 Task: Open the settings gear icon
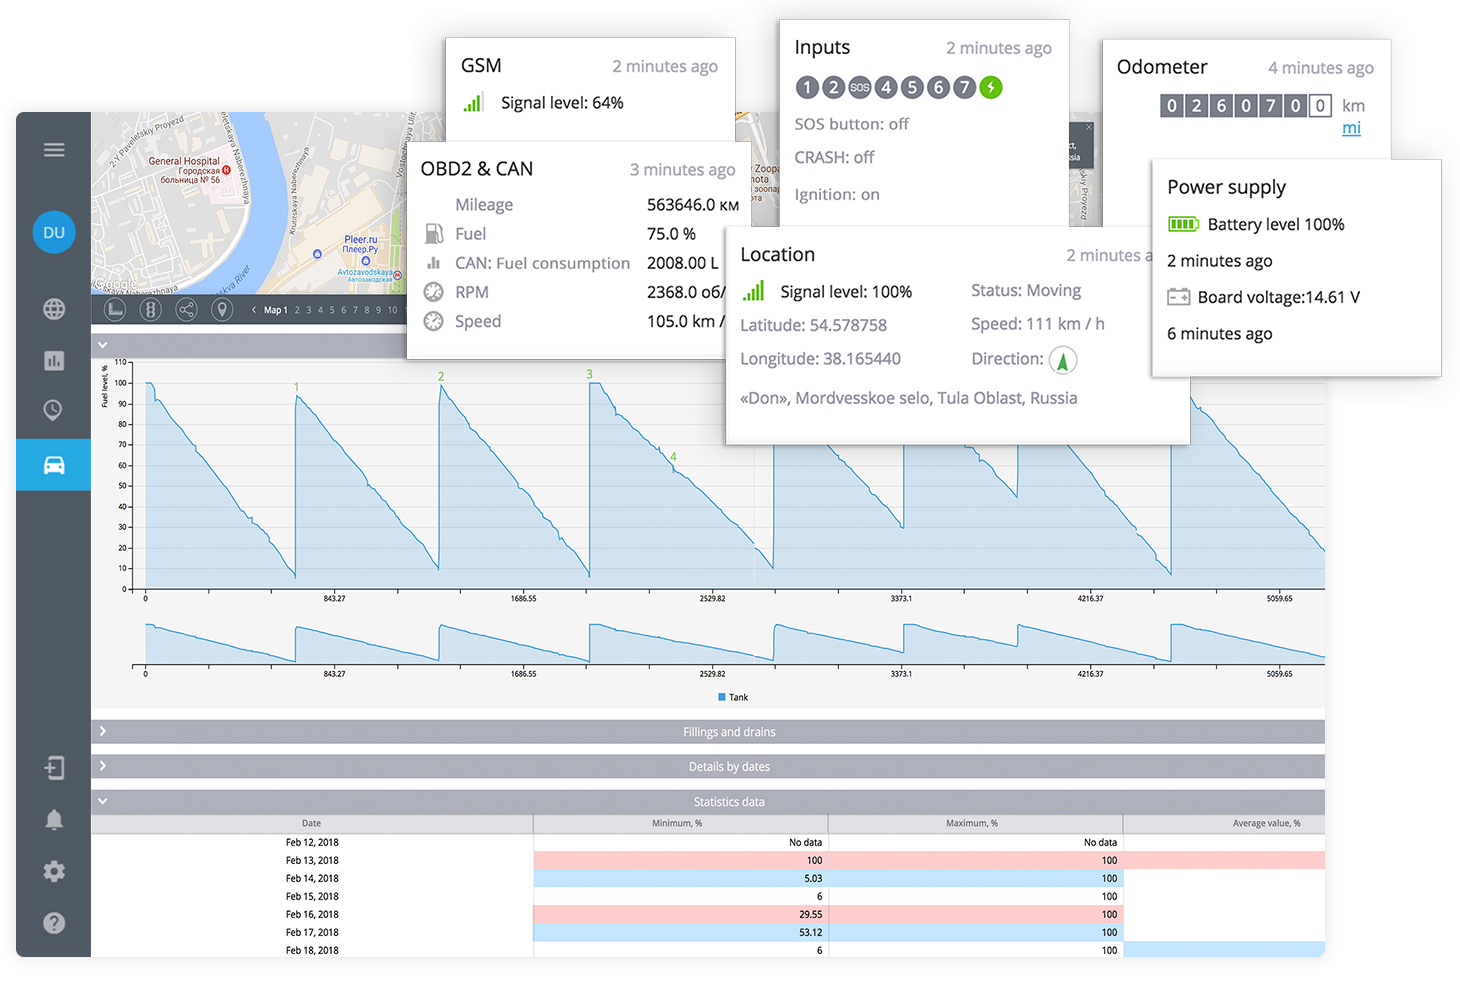pyautogui.click(x=54, y=871)
